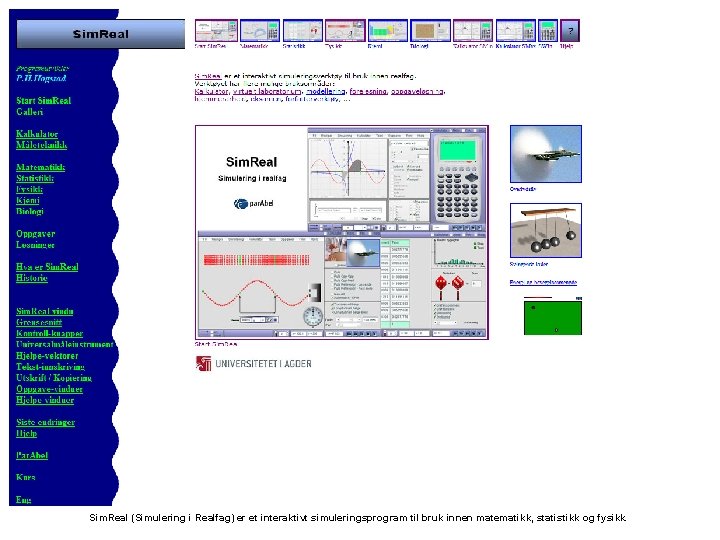Open Hjelpe-vektorer sidebar link
The width and height of the screenshot is (720, 540).
click(47, 355)
